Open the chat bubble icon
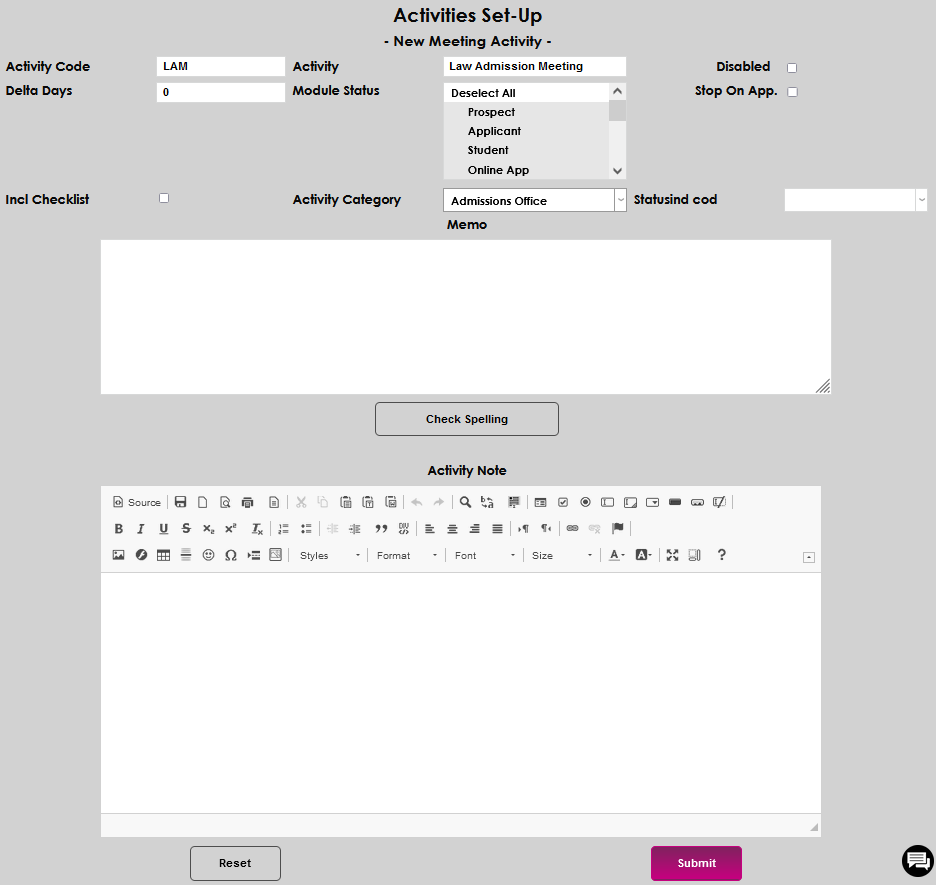The width and height of the screenshot is (936, 885). pyautogui.click(x=917, y=861)
